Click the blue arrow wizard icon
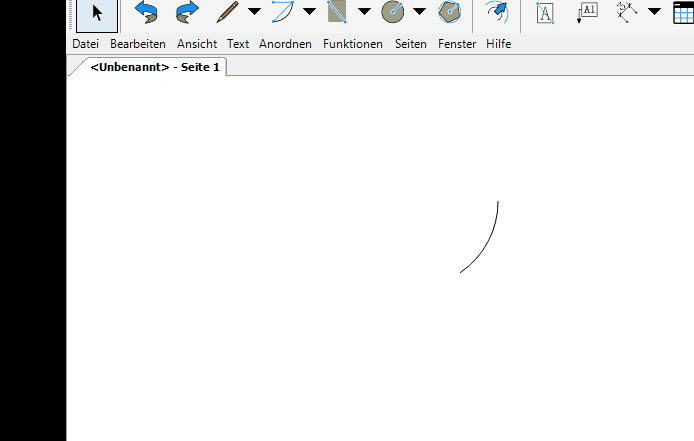This screenshot has height=441, width=694. pos(497,12)
